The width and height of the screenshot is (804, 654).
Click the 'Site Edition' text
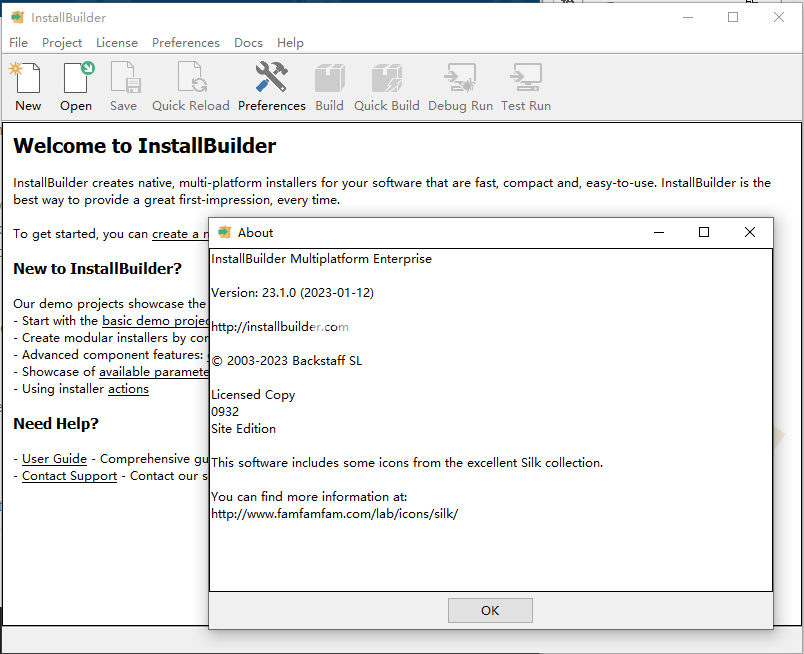244,429
